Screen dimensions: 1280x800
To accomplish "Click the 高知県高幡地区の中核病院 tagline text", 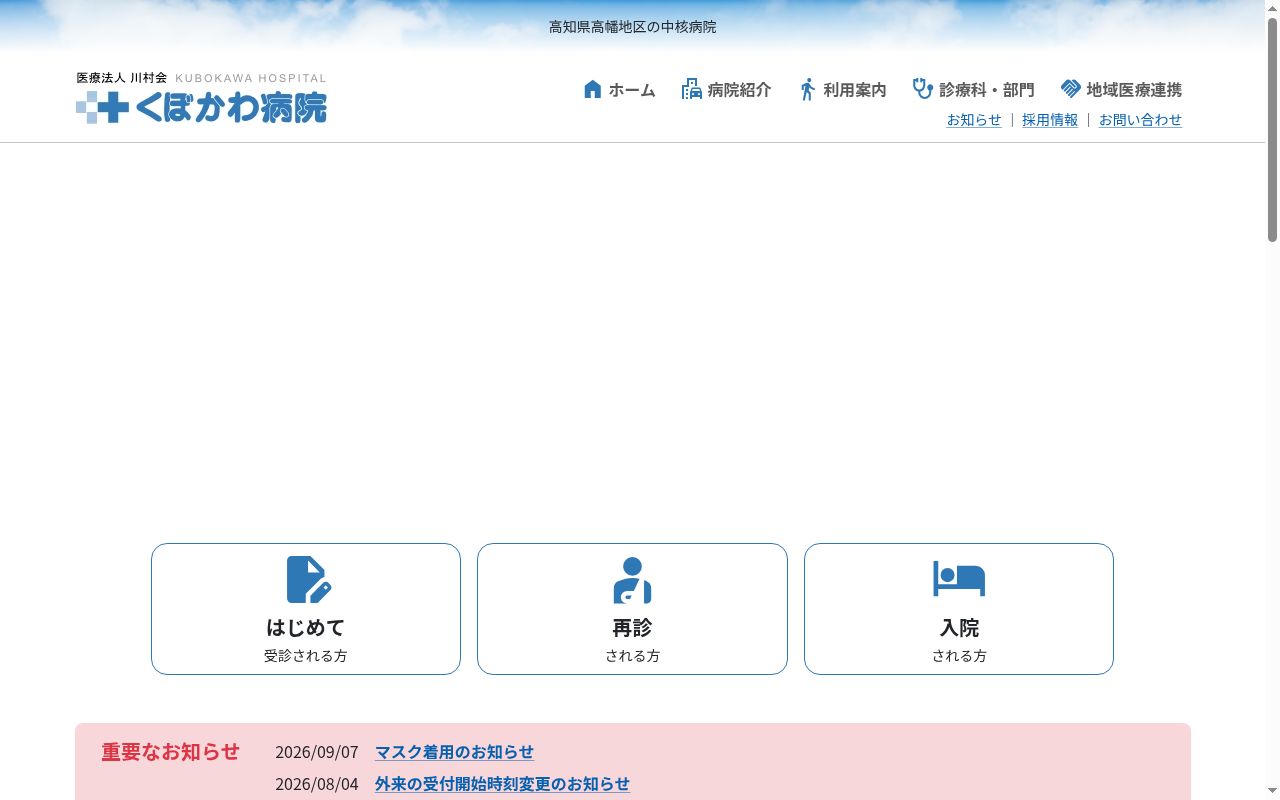I will [x=633, y=27].
